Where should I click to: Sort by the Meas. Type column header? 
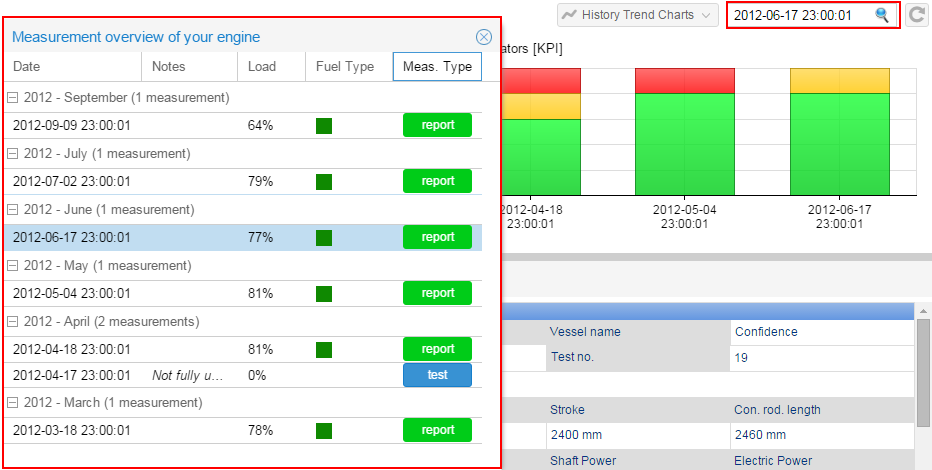point(437,67)
